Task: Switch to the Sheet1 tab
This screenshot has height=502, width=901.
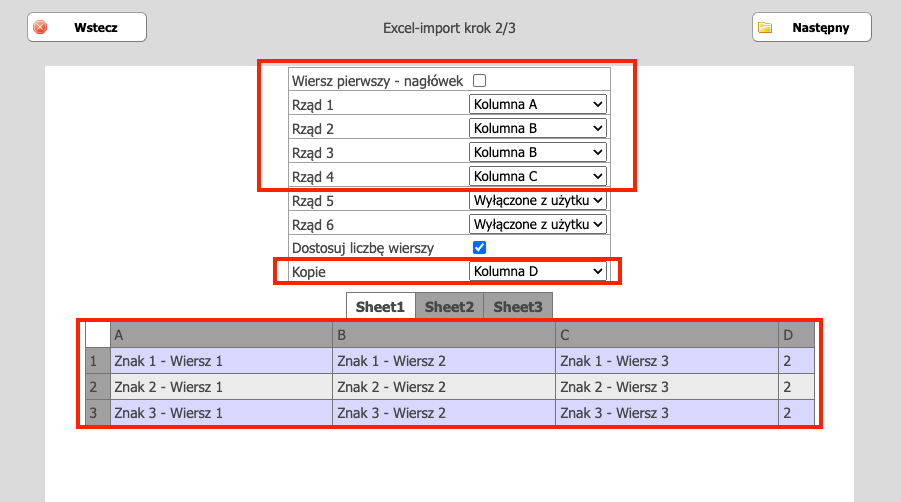Action: tap(380, 307)
